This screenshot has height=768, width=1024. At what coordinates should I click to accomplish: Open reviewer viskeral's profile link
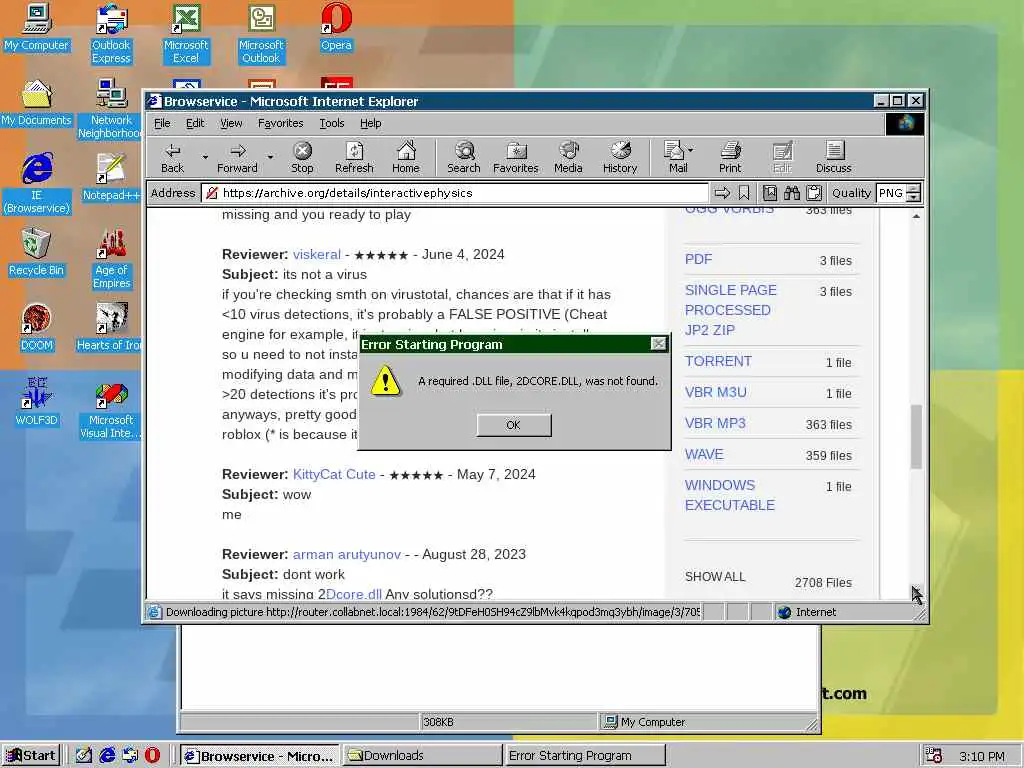pyautogui.click(x=317, y=254)
